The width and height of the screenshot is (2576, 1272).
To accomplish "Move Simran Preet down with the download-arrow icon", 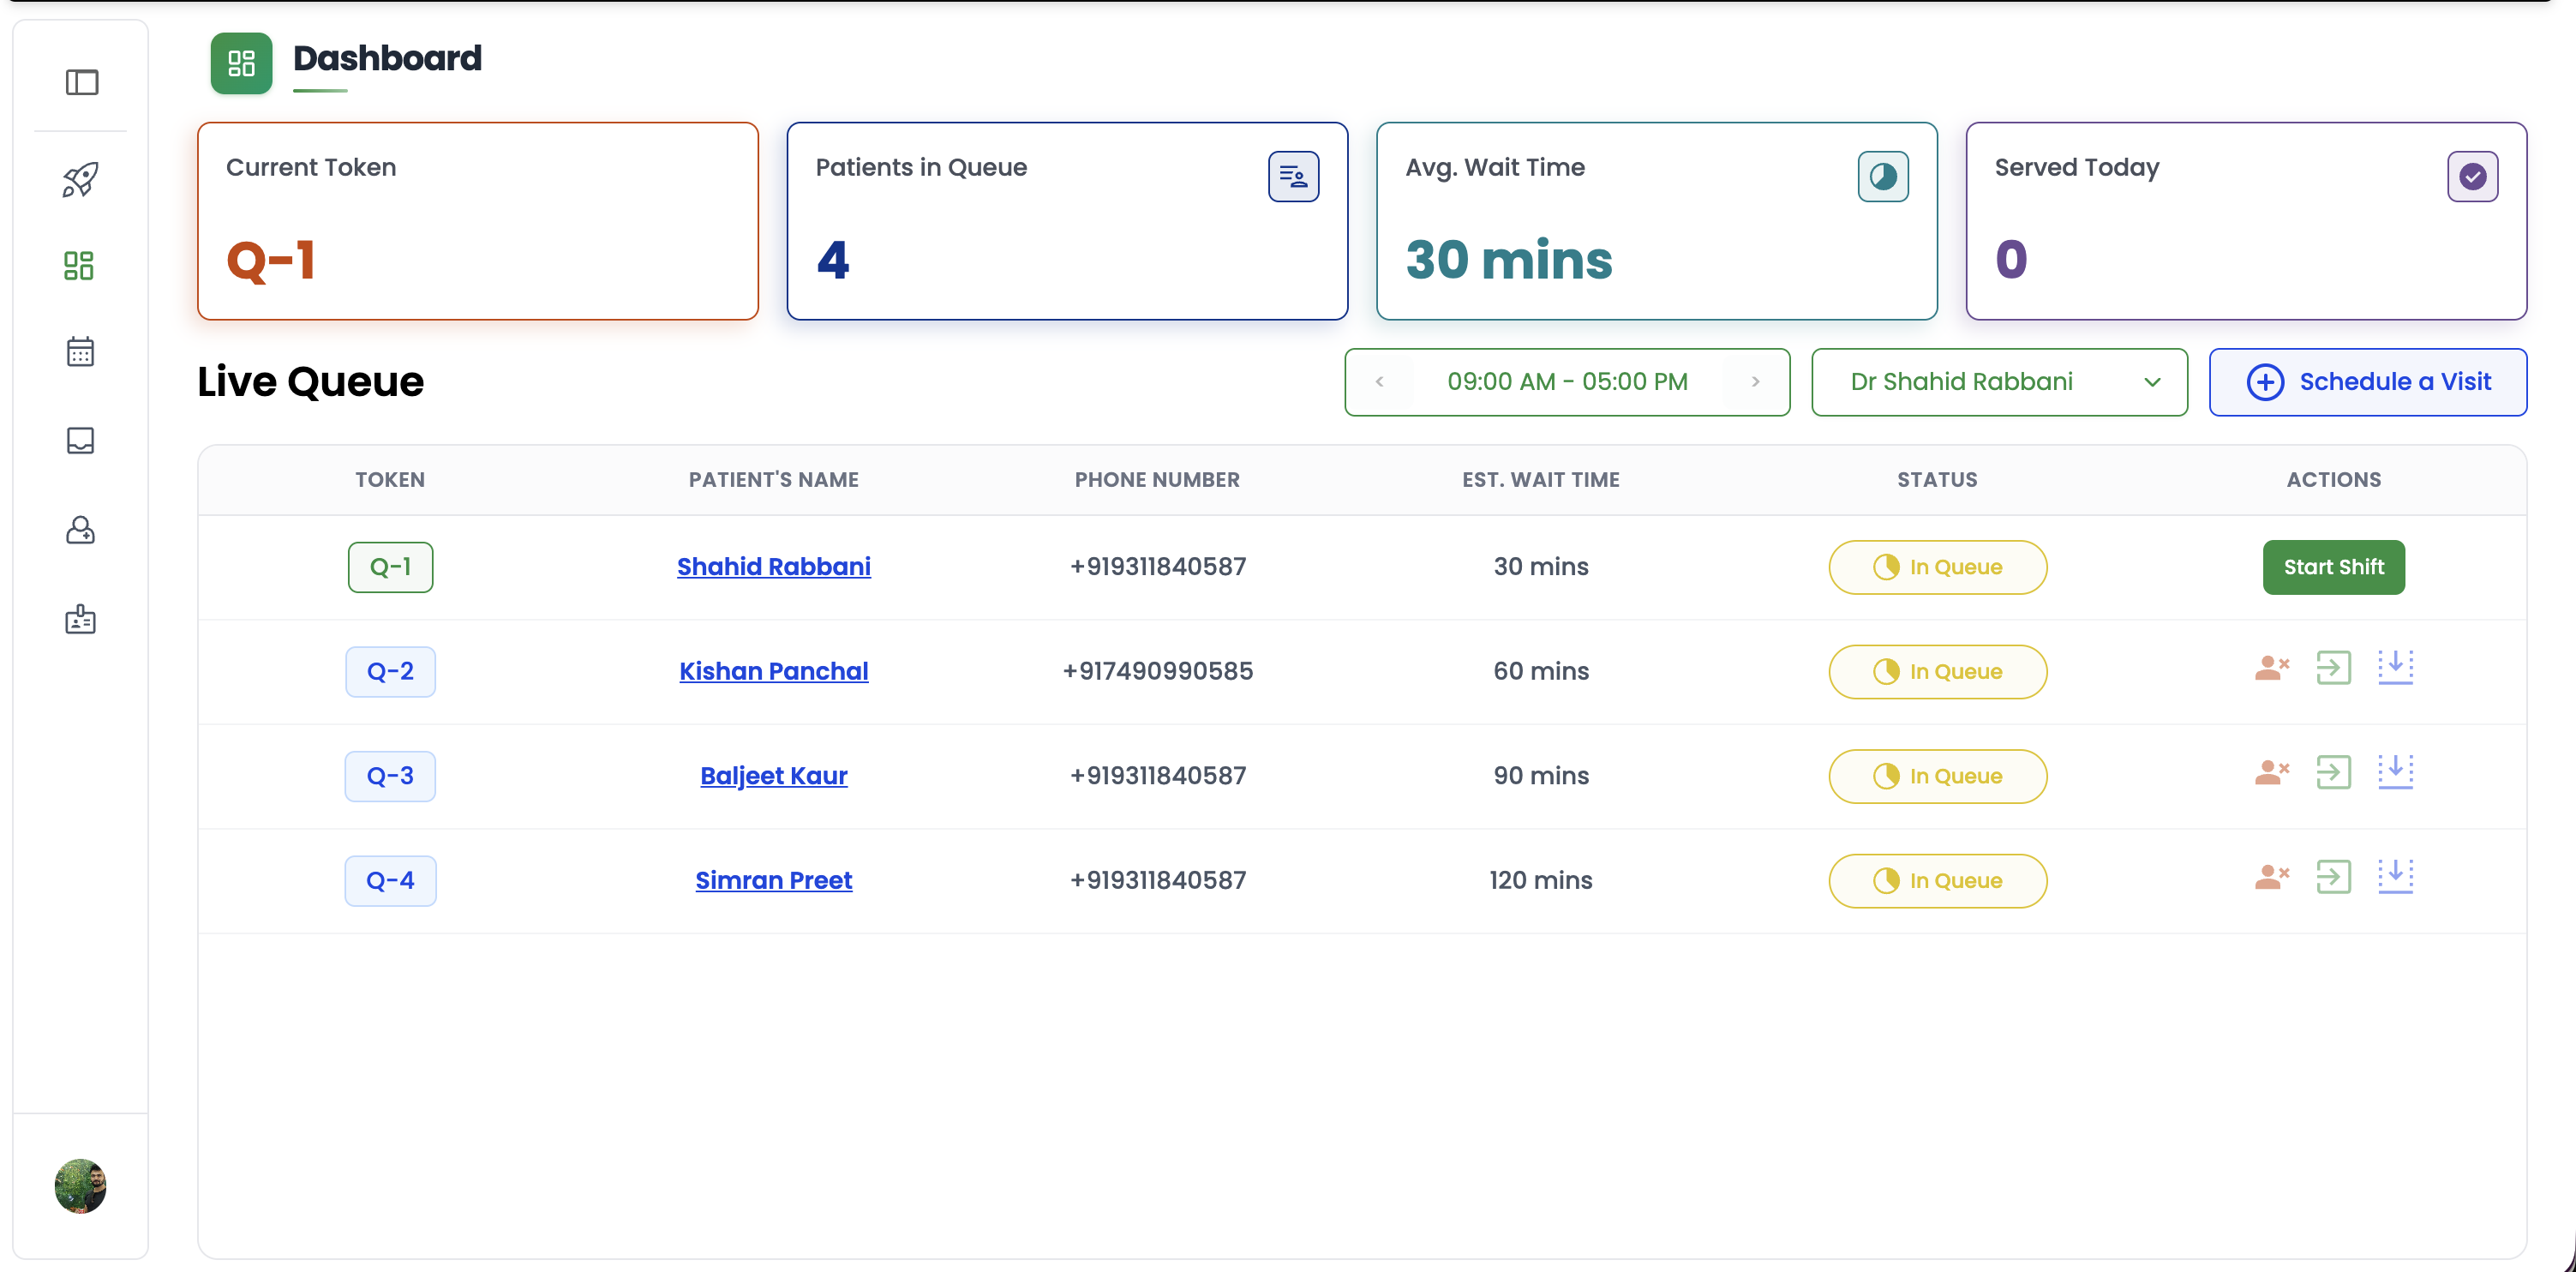I will 2395,877.
